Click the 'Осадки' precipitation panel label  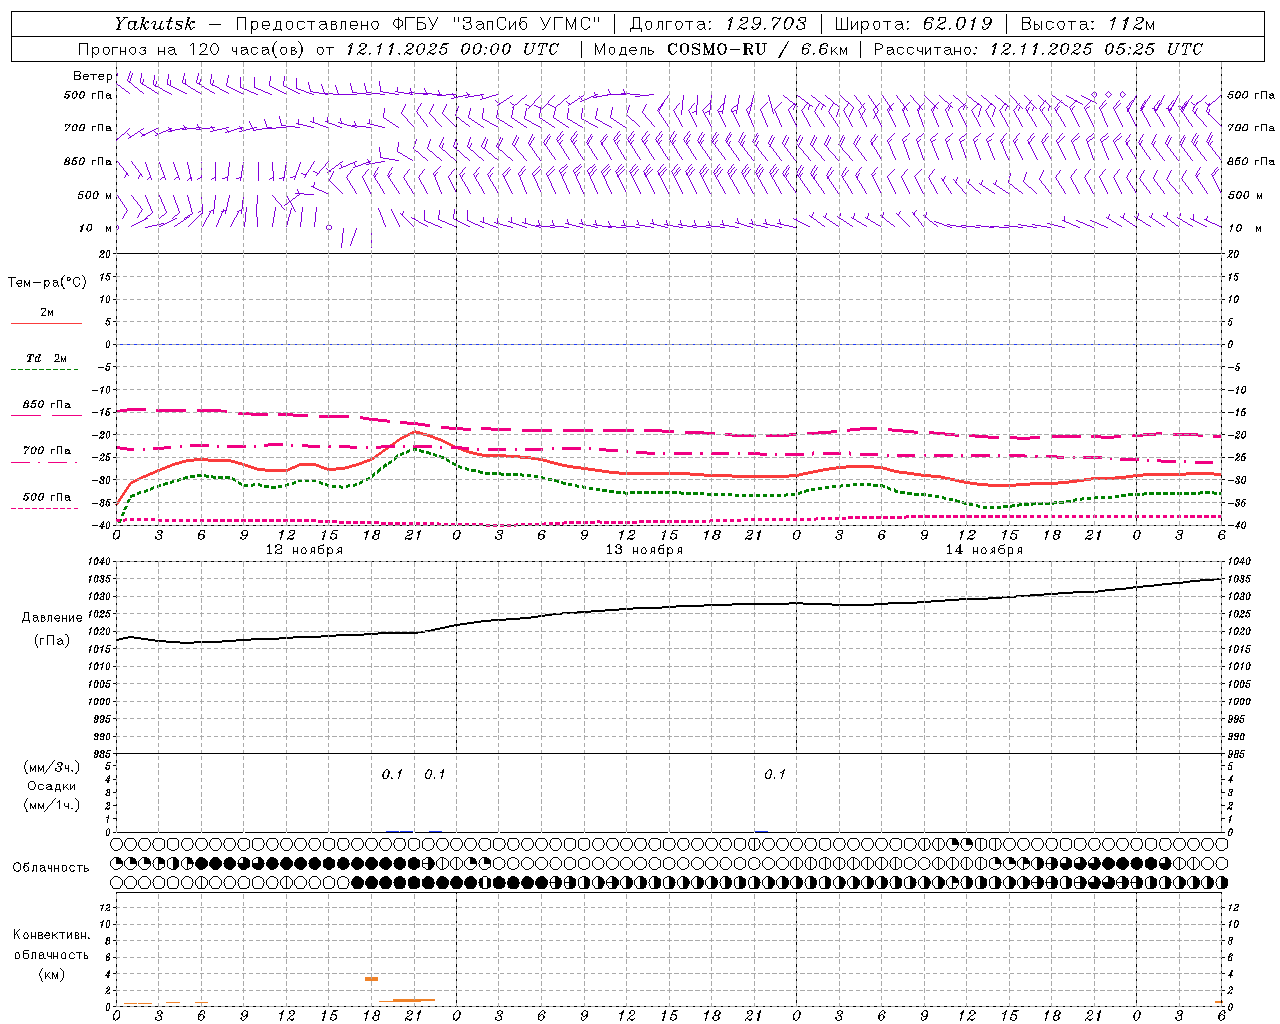[x=52, y=786]
